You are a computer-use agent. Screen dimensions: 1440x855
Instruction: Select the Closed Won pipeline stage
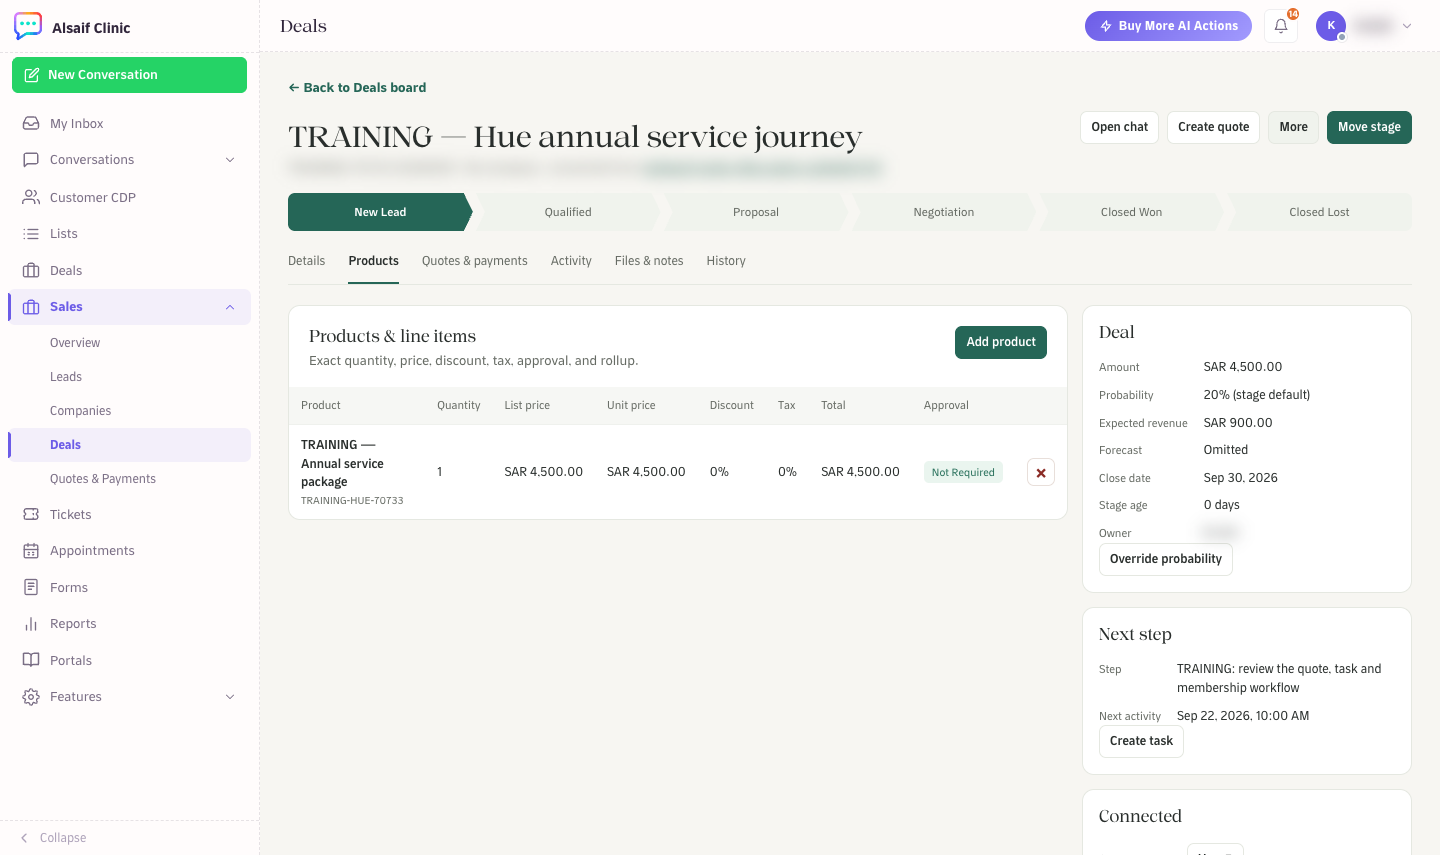(x=1131, y=212)
